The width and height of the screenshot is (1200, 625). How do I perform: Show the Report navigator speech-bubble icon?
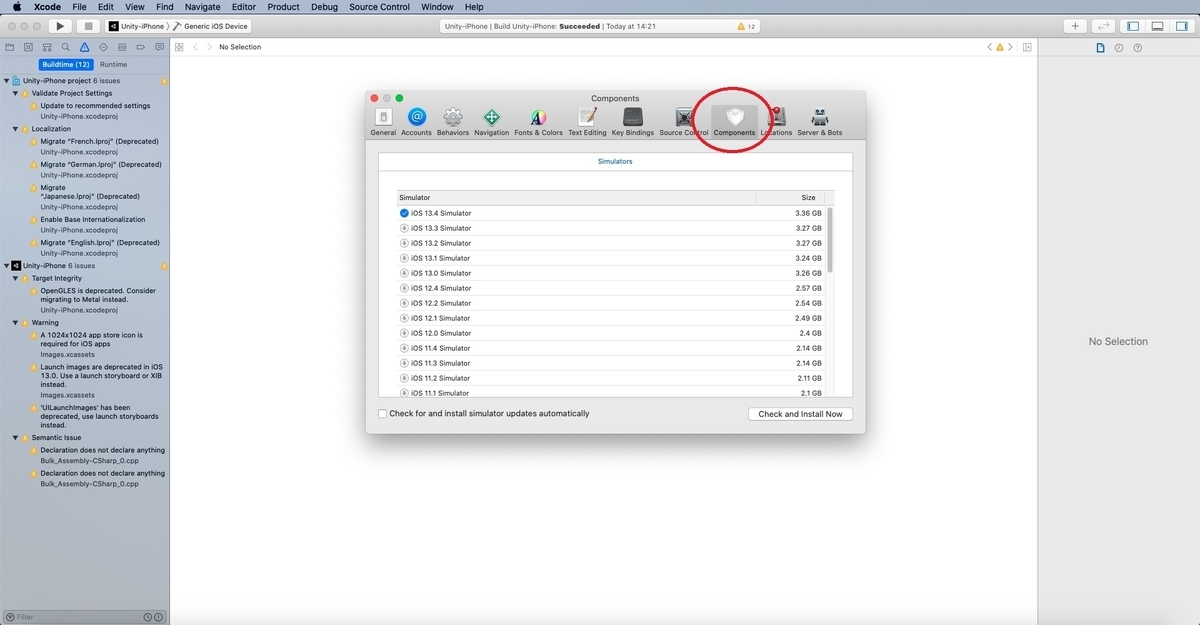(158, 47)
